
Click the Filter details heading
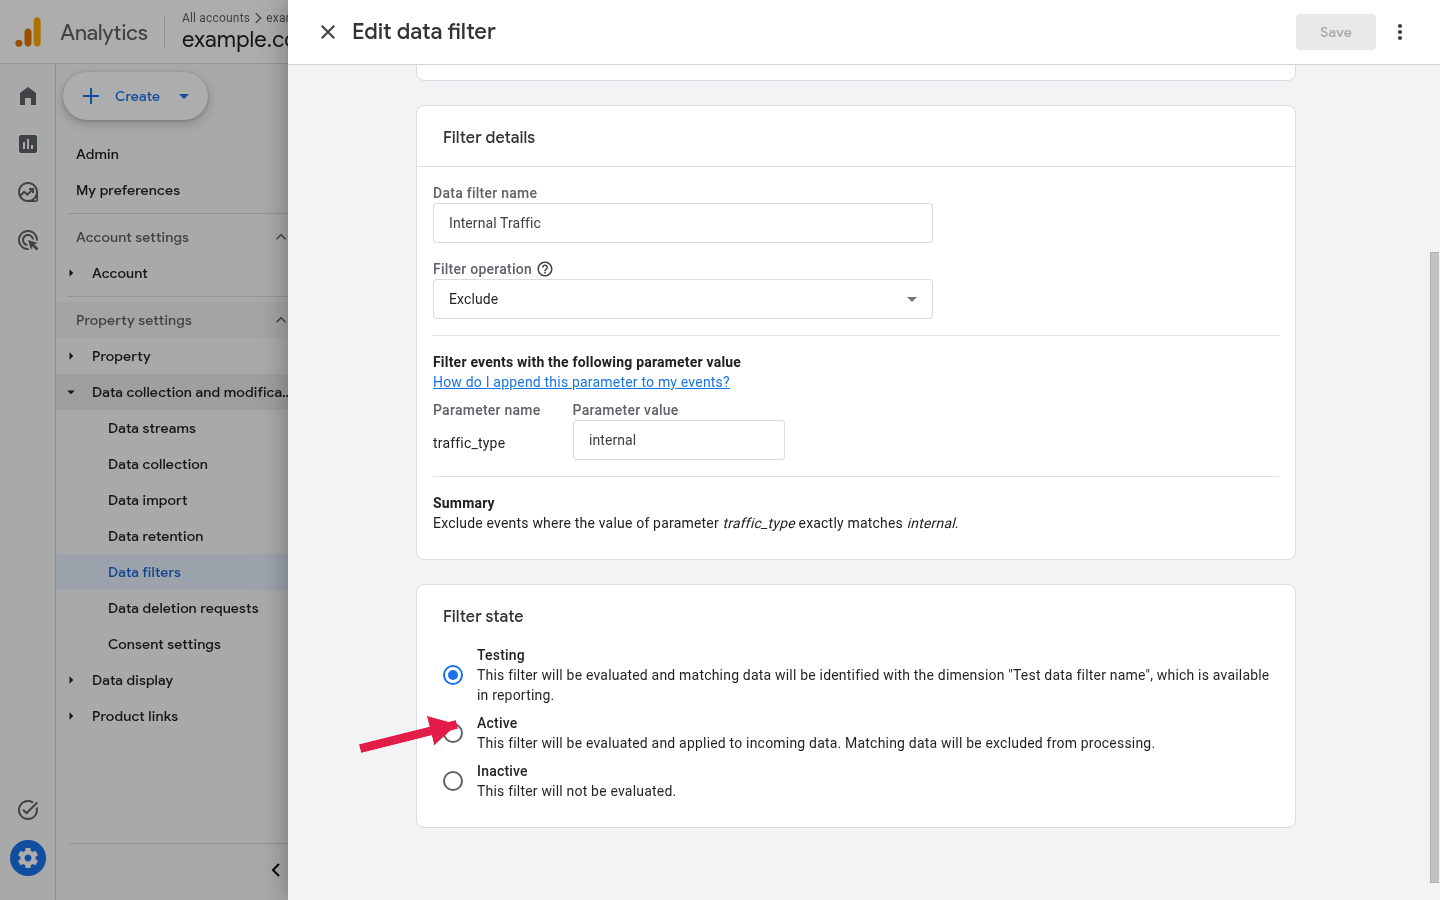(x=489, y=137)
